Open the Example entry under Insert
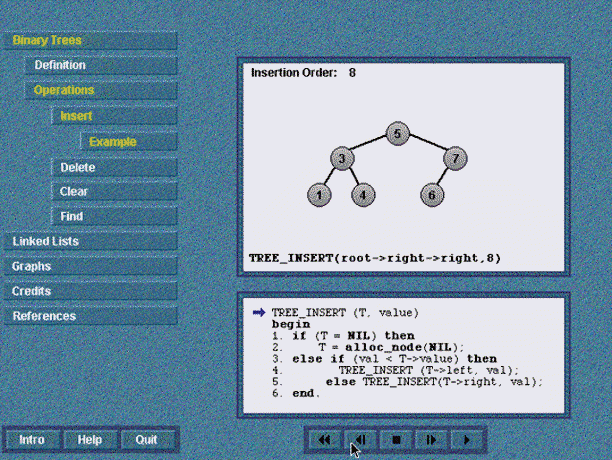Image resolution: width=612 pixels, height=460 pixels. 129,142
